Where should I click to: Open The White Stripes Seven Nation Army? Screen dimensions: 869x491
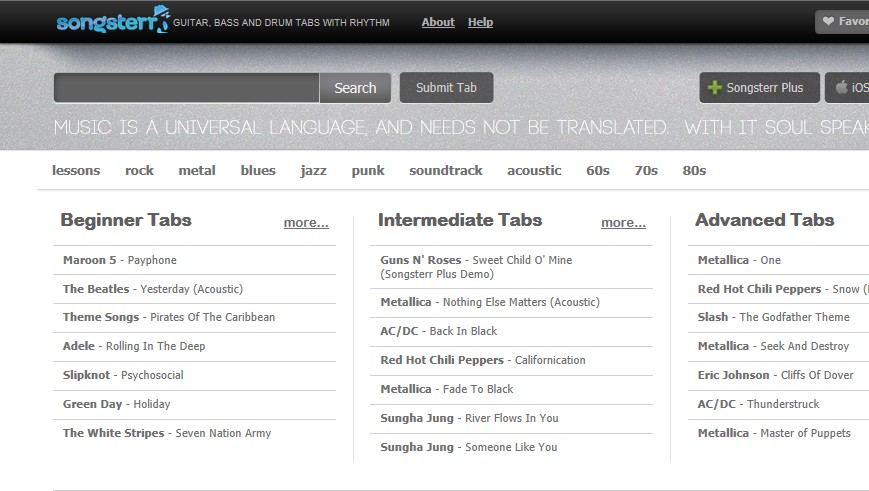(x=167, y=433)
